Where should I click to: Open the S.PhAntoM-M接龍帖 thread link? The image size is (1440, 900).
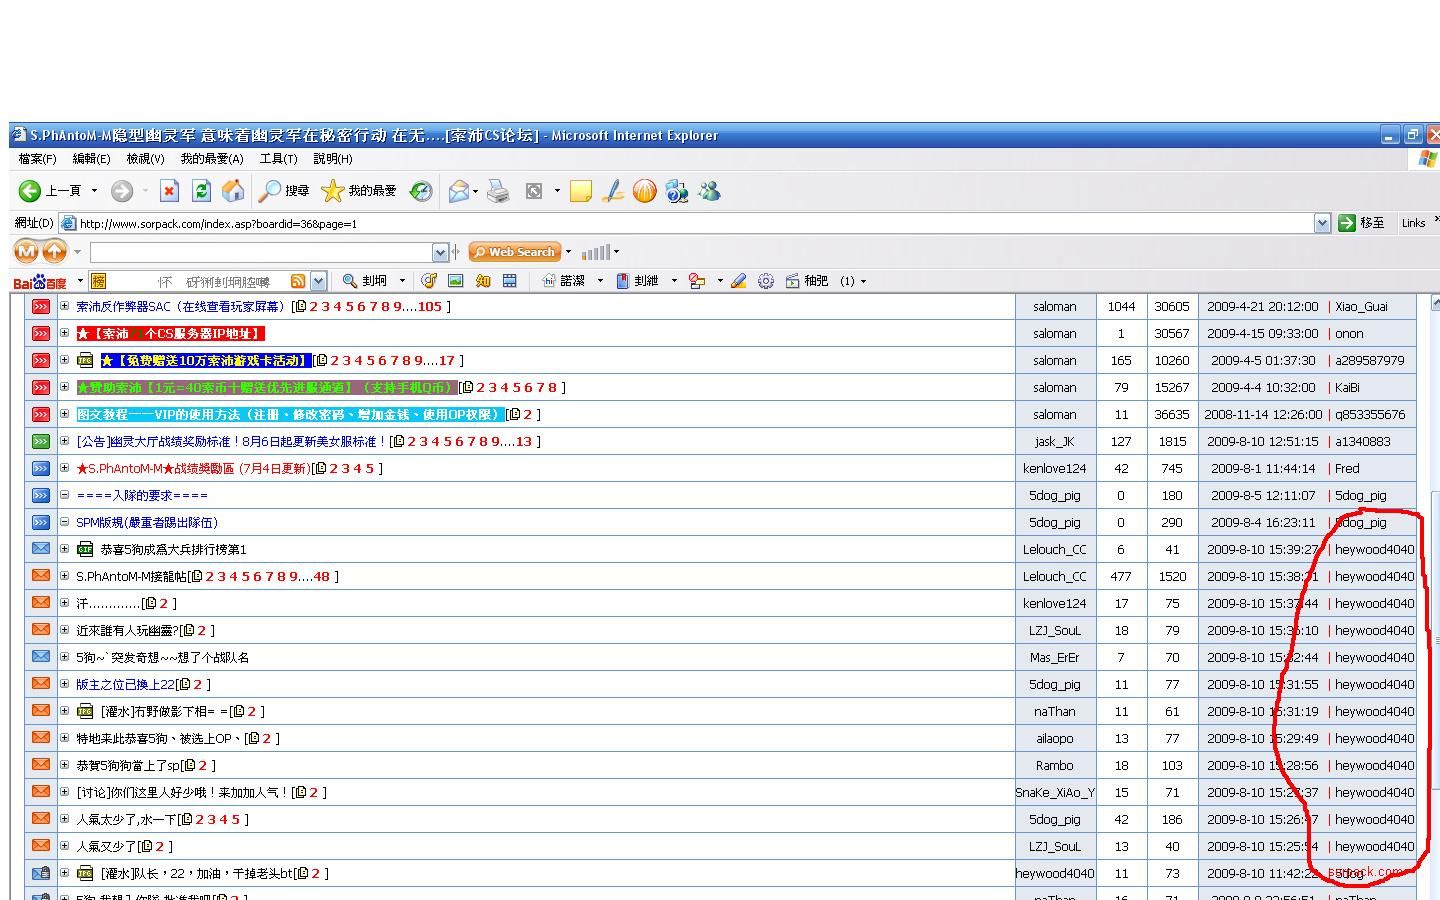131,577
